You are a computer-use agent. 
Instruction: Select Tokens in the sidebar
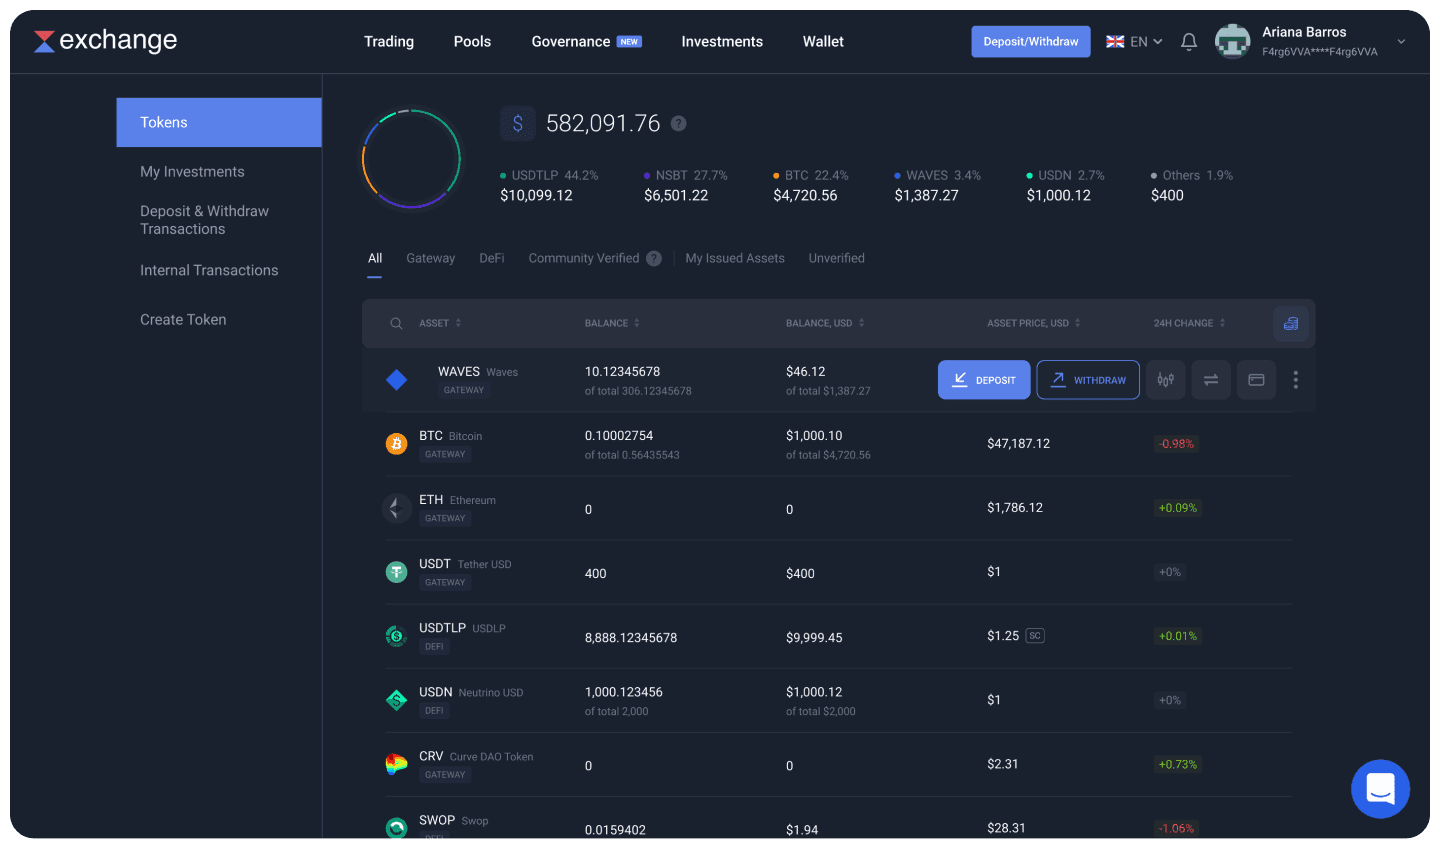coord(219,122)
